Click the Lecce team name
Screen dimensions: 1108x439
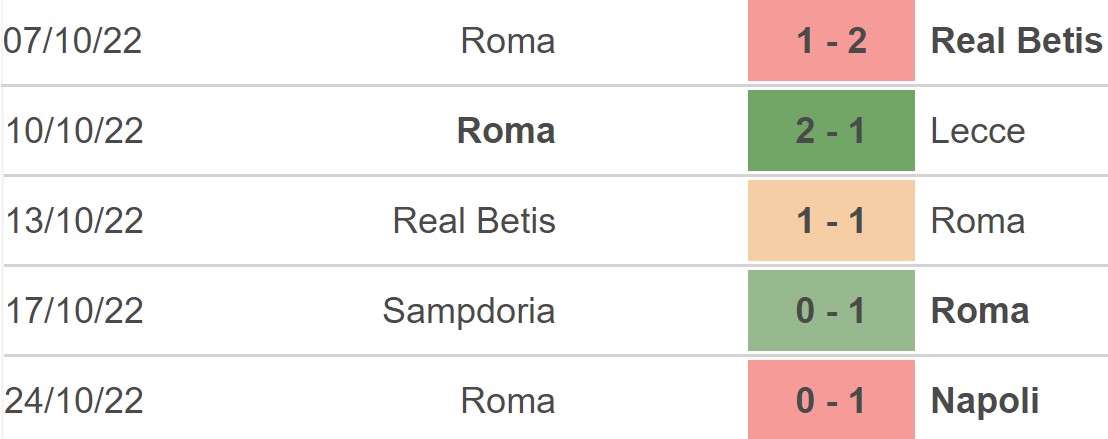978,131
